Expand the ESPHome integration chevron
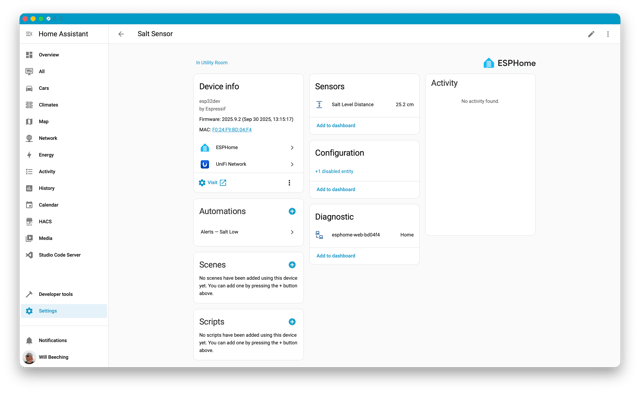The width and height of the screenshot is (640, 393). (x=292, y=148)
